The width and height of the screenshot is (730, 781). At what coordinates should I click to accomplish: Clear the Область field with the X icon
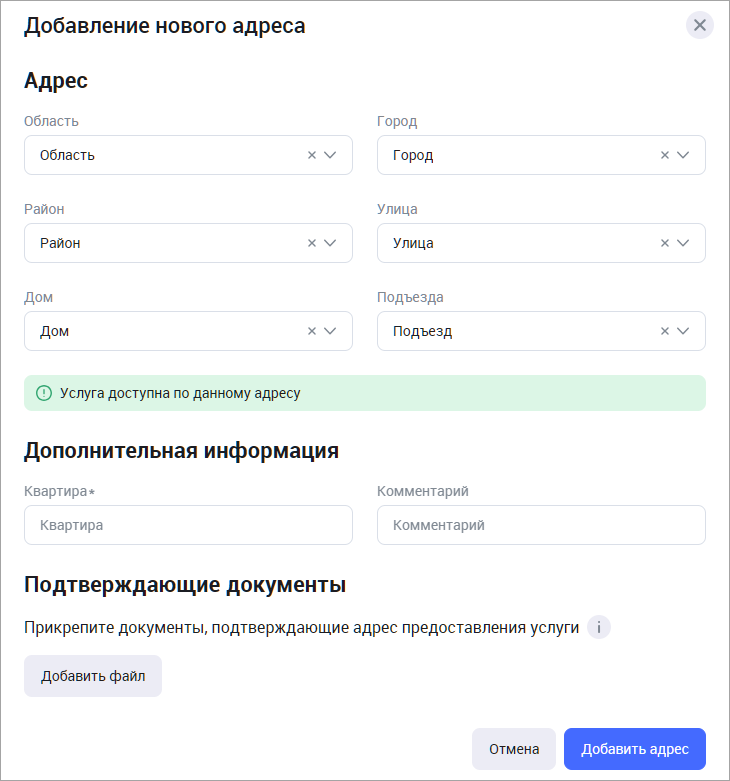coord(312,155)
